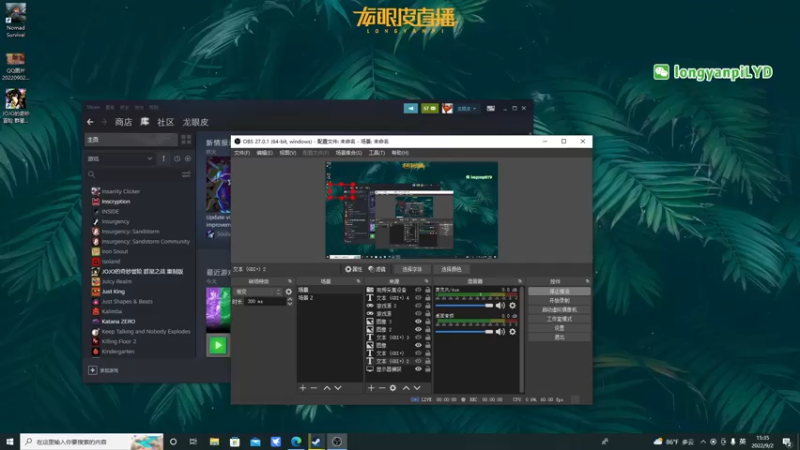Image resolution: width=800 pixels, height=450 pixels.
Task: Go back with Steam's back arrow
Action: click(x=90, y=122)
